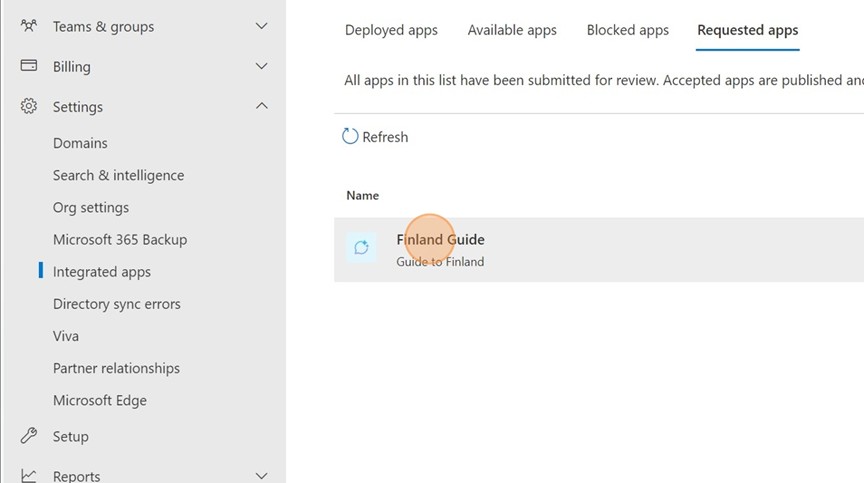Click the Settings gear icon
Viewport: 864px width, 483px height.
29,106
